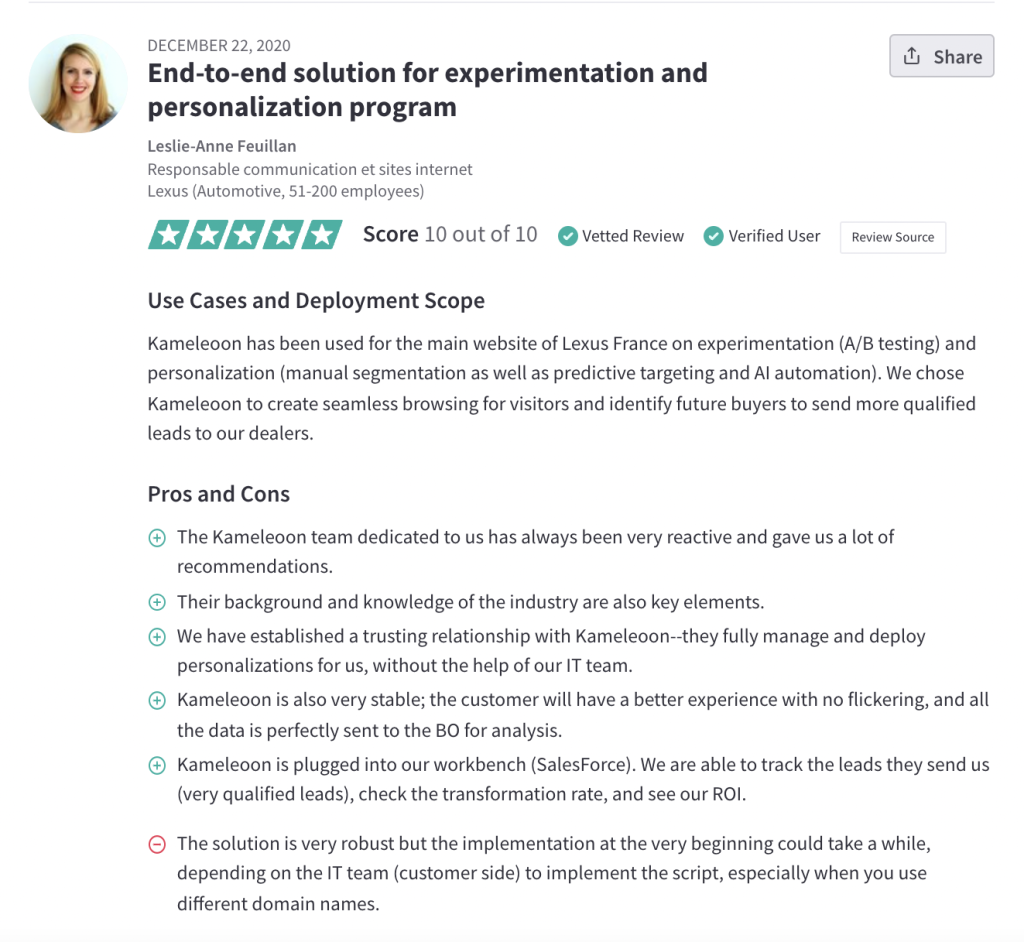Click the Vetted Review label

tap(633, 236)
